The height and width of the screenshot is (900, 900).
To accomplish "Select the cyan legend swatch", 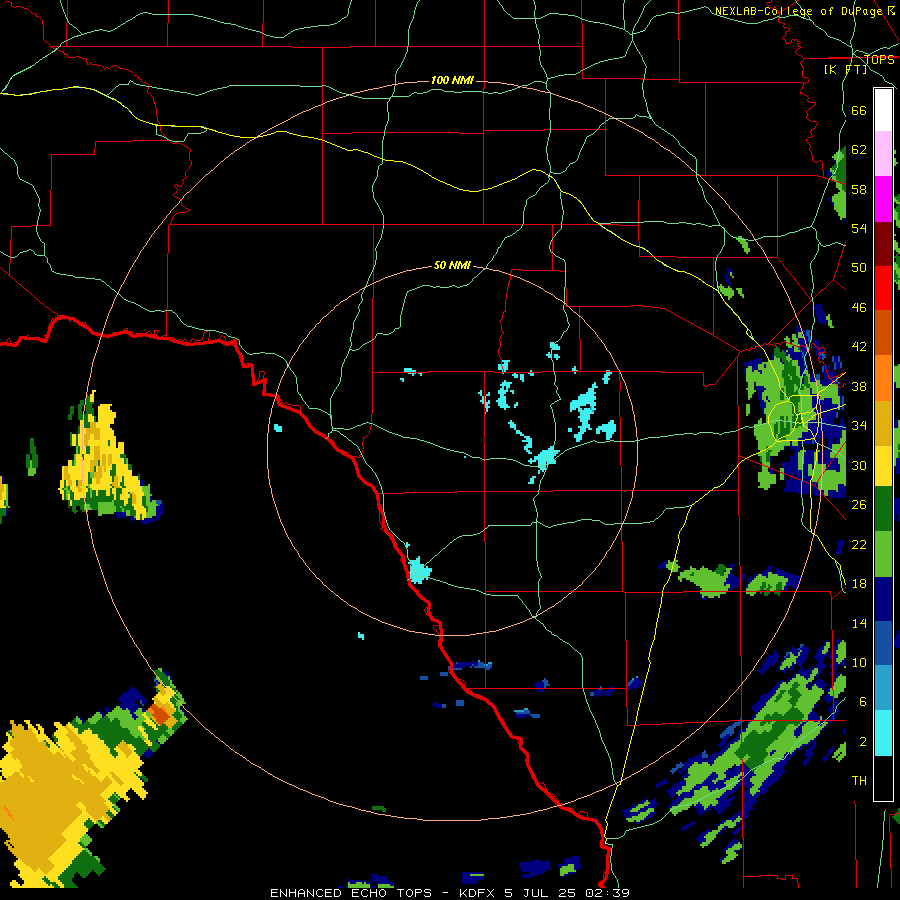I will click(x=883, y=733).
